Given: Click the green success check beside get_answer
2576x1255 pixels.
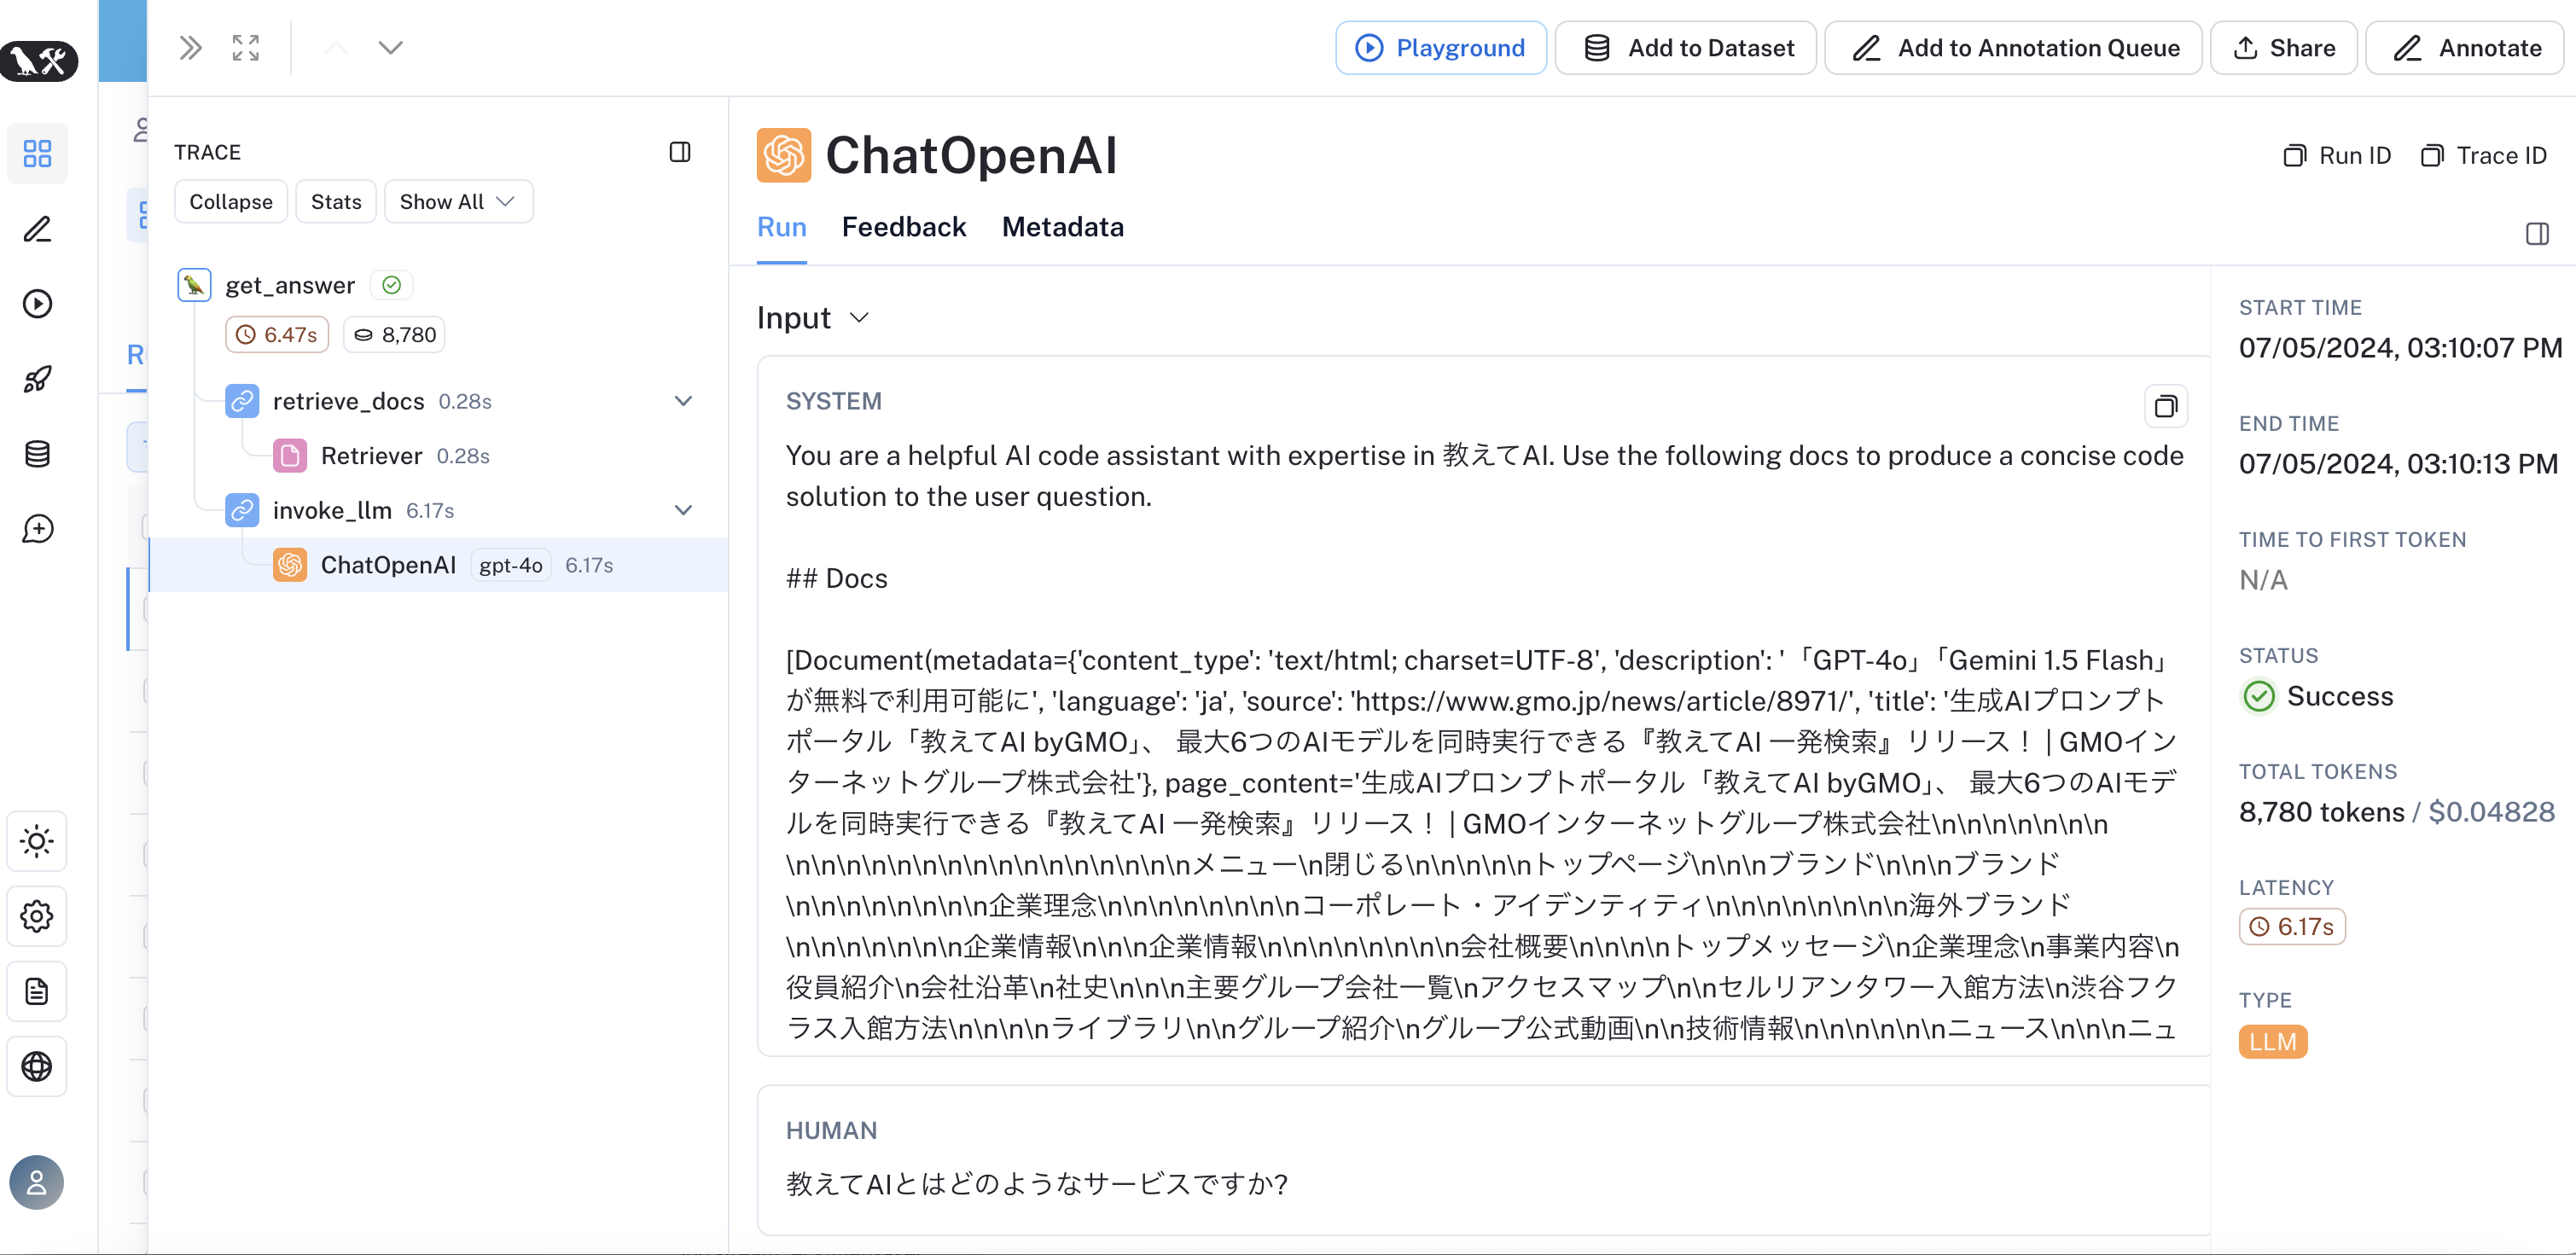Looking at the screenshot, I should [x=391, y=285].
